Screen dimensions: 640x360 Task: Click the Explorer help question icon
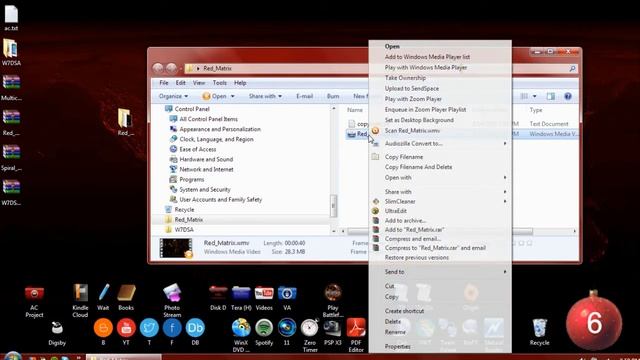(568, 96)
